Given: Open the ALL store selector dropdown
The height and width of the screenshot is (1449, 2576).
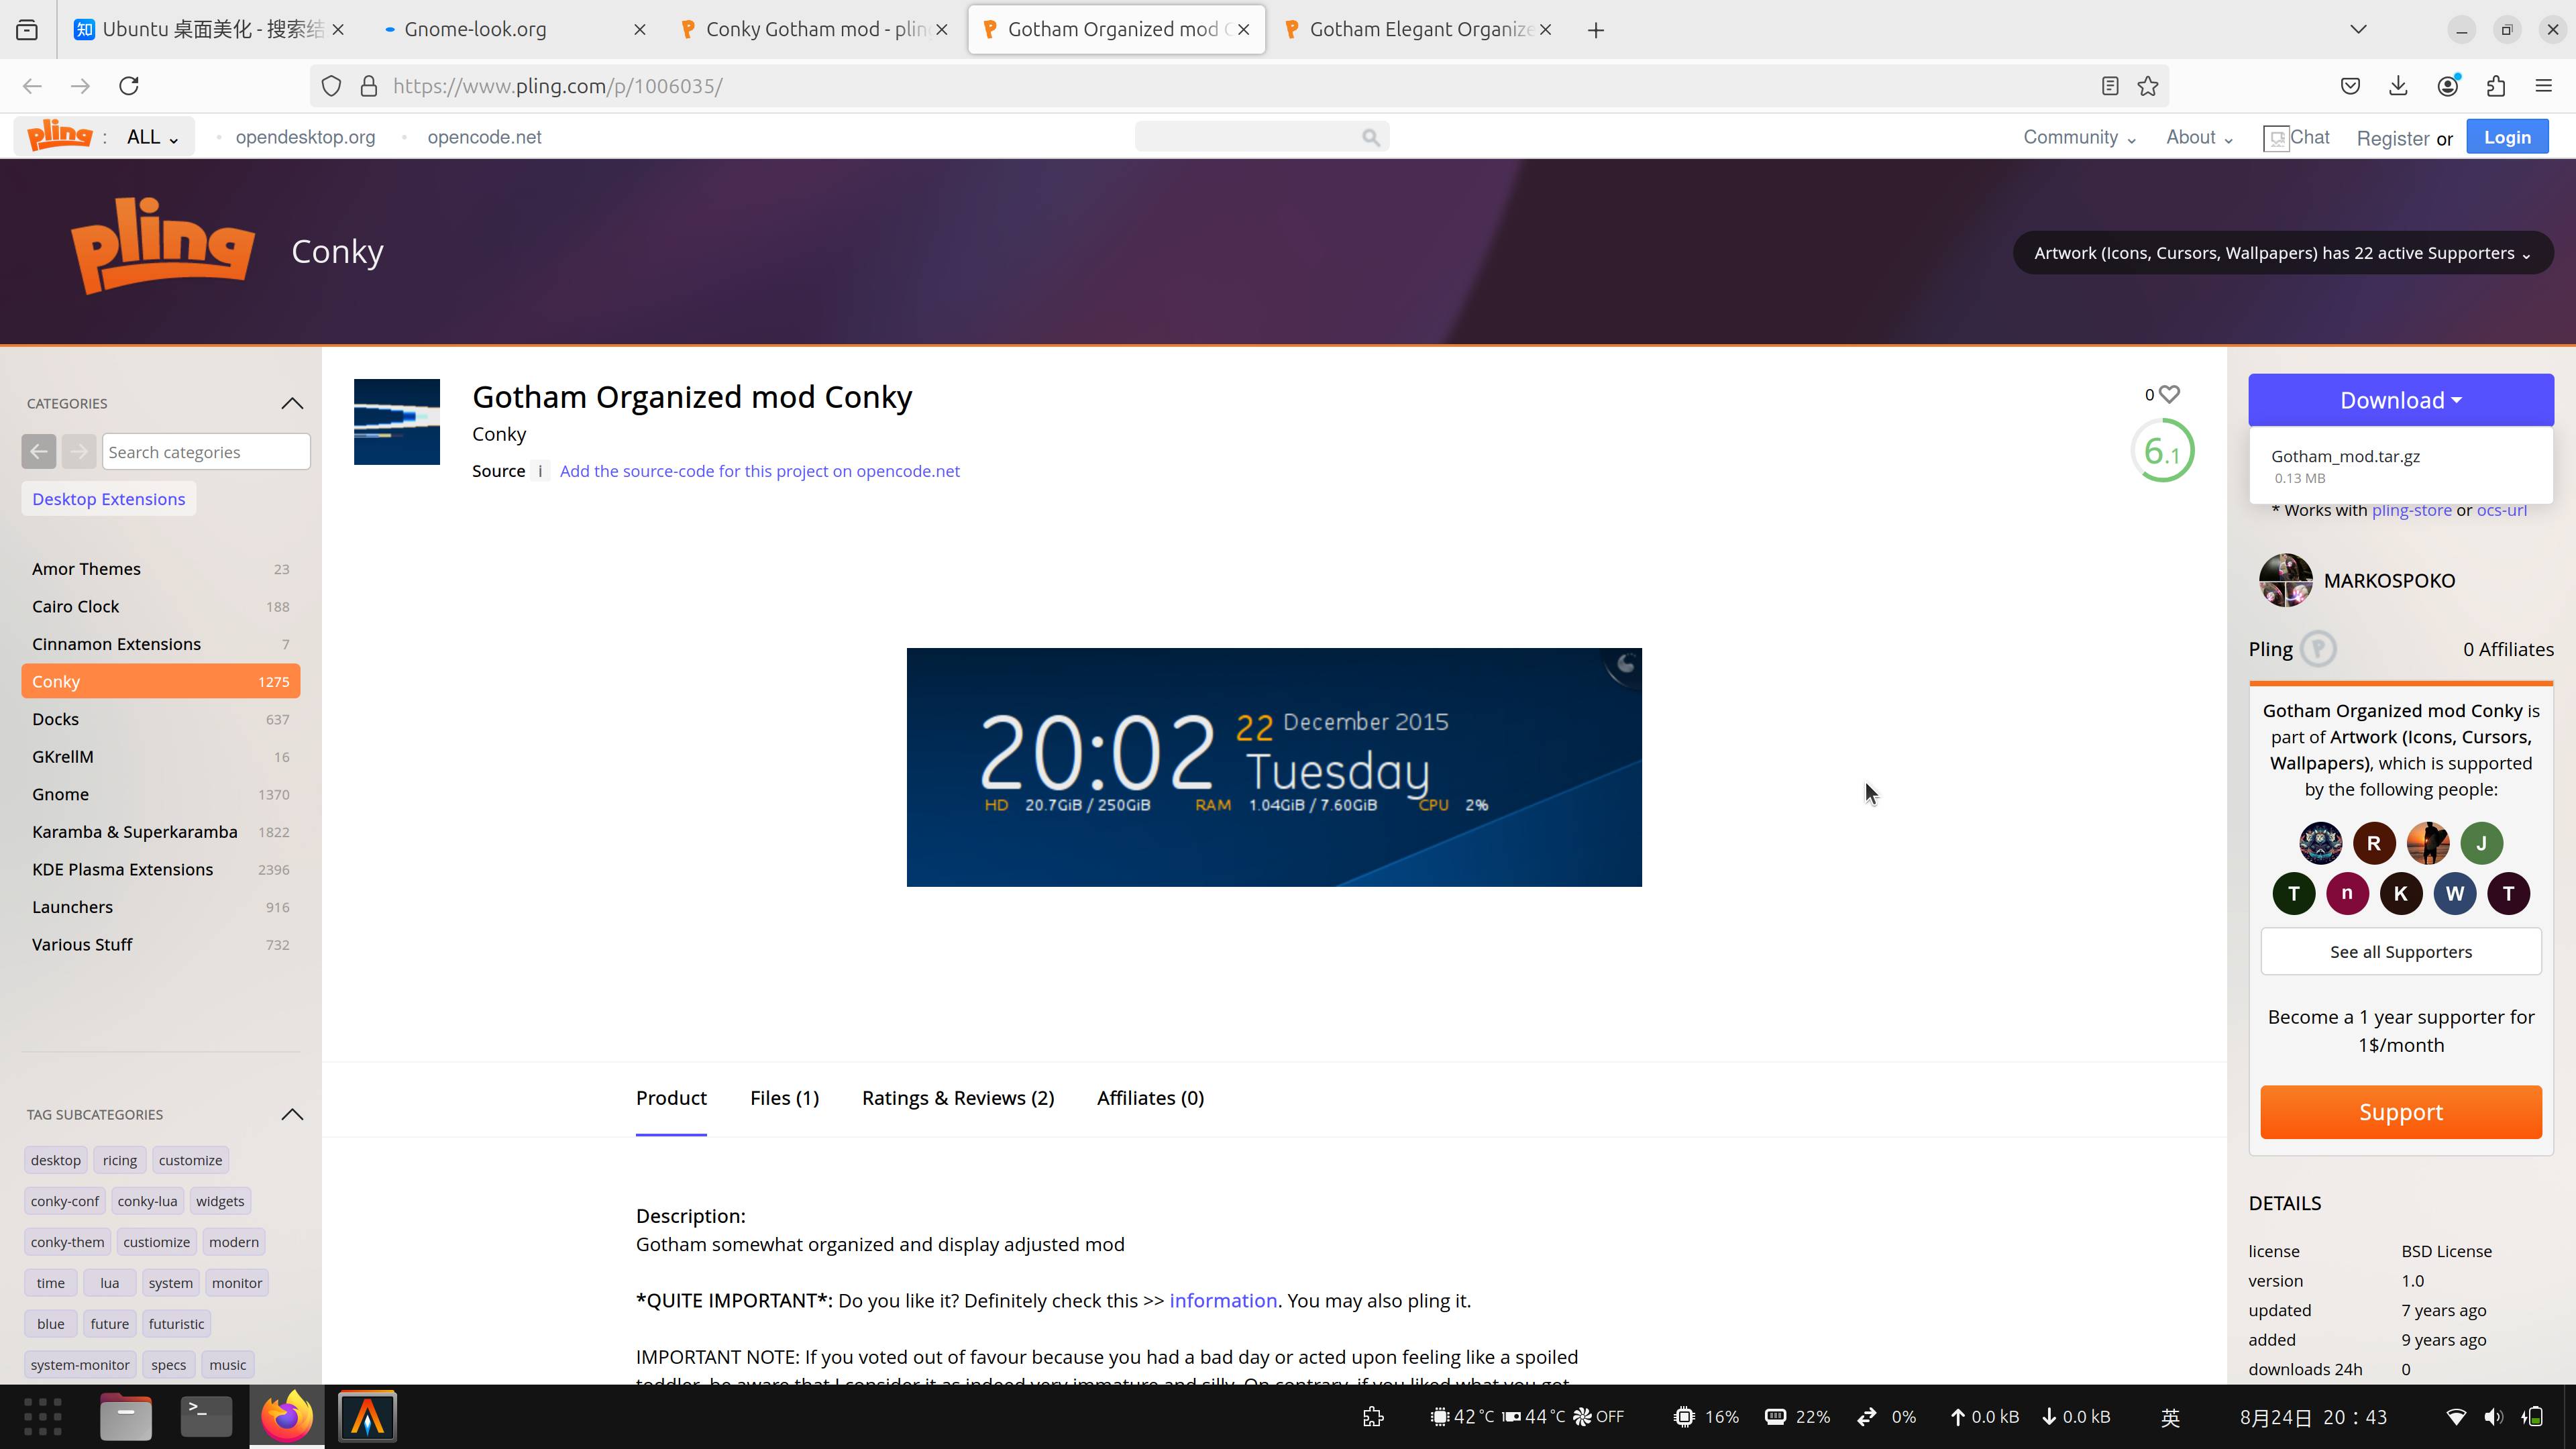Looking at the screenshot, I should tap(152, 137).
